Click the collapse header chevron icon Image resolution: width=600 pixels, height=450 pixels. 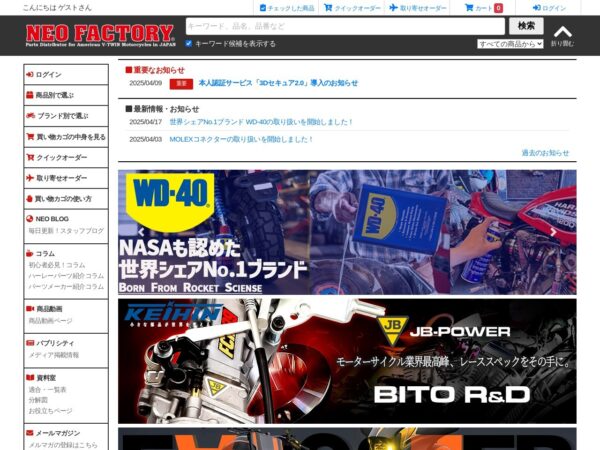click(x=562, y=32)
